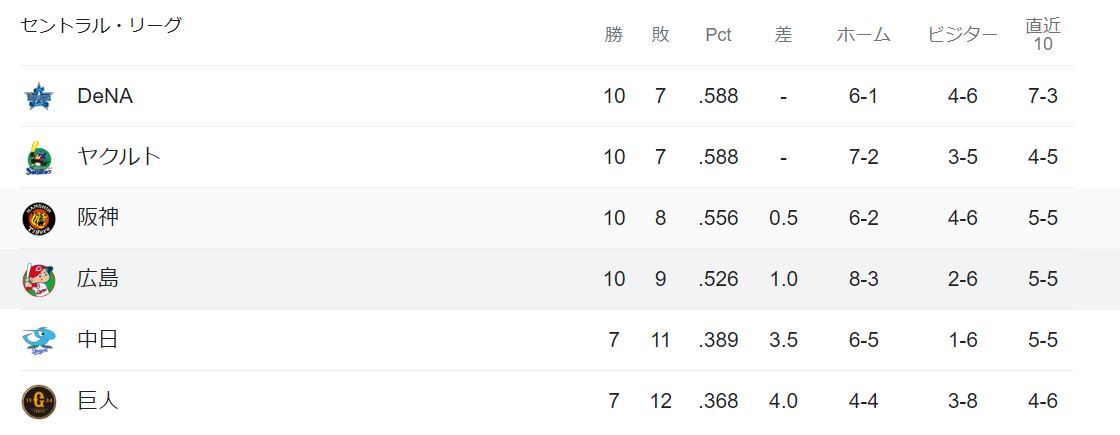Open the 巨人 team name link

[98, 401]
